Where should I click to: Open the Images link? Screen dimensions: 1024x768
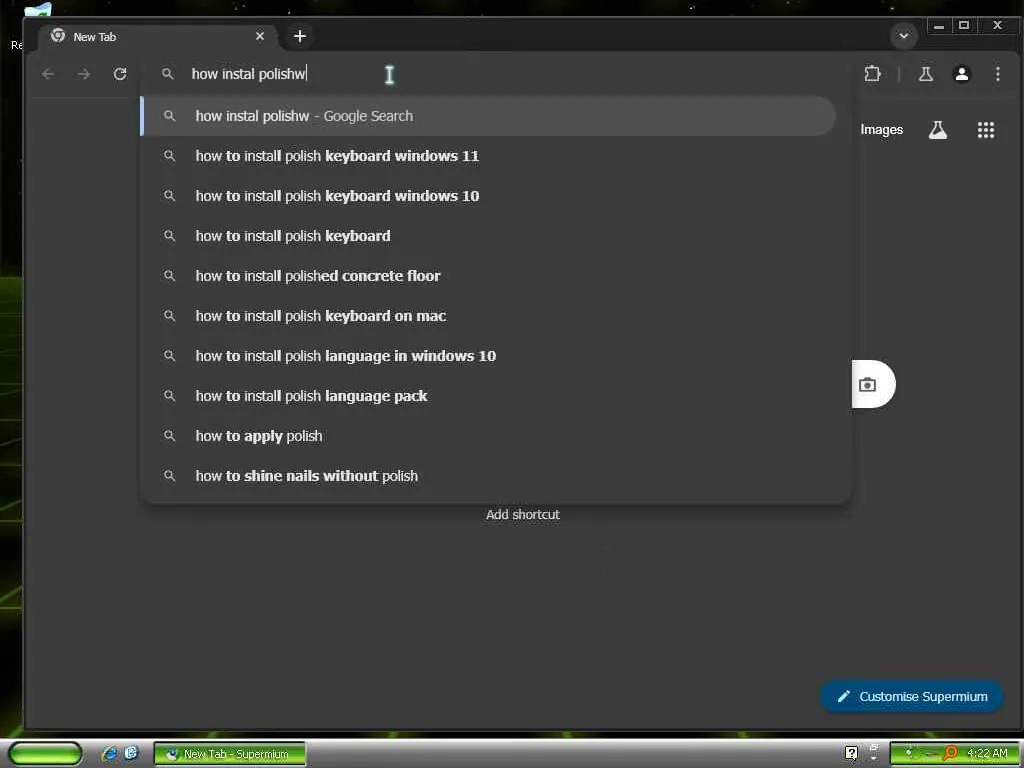point(882,130)
